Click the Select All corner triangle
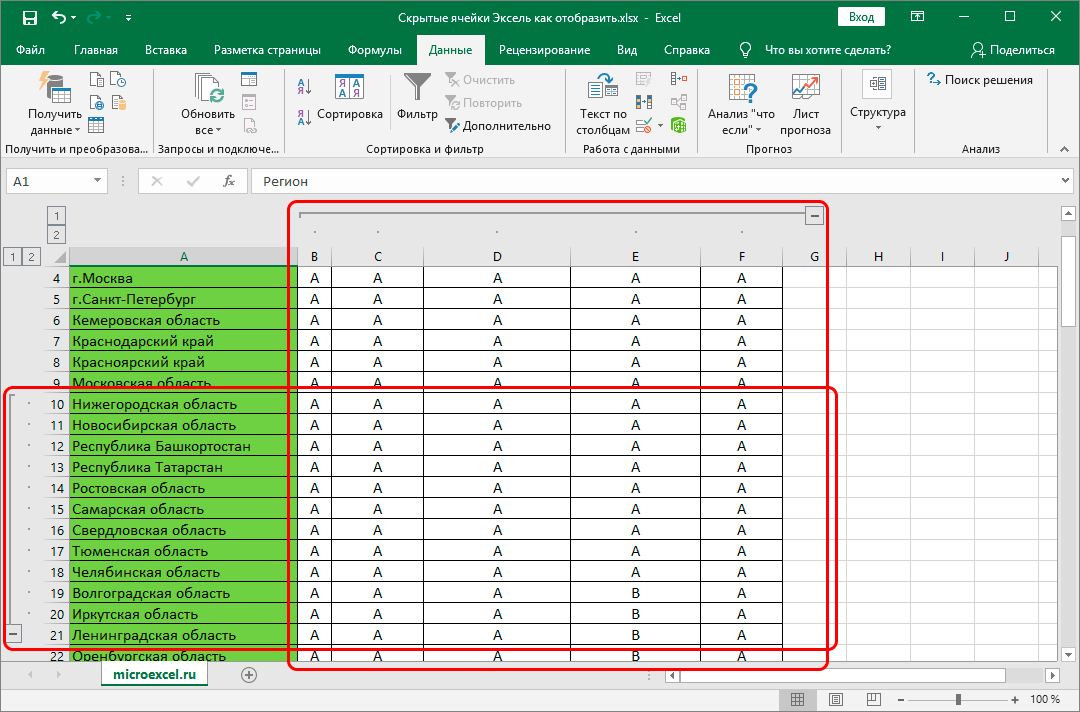The image size is (1080, 712). coord(59,257)
